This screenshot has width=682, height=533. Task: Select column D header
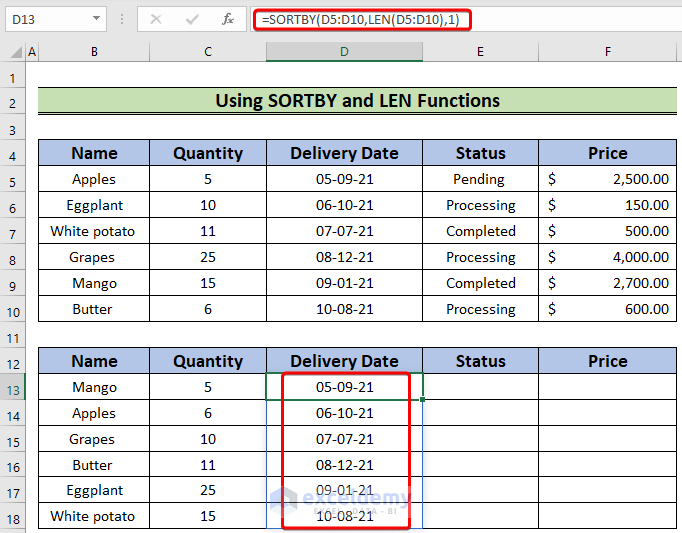(x=344, y=52)
